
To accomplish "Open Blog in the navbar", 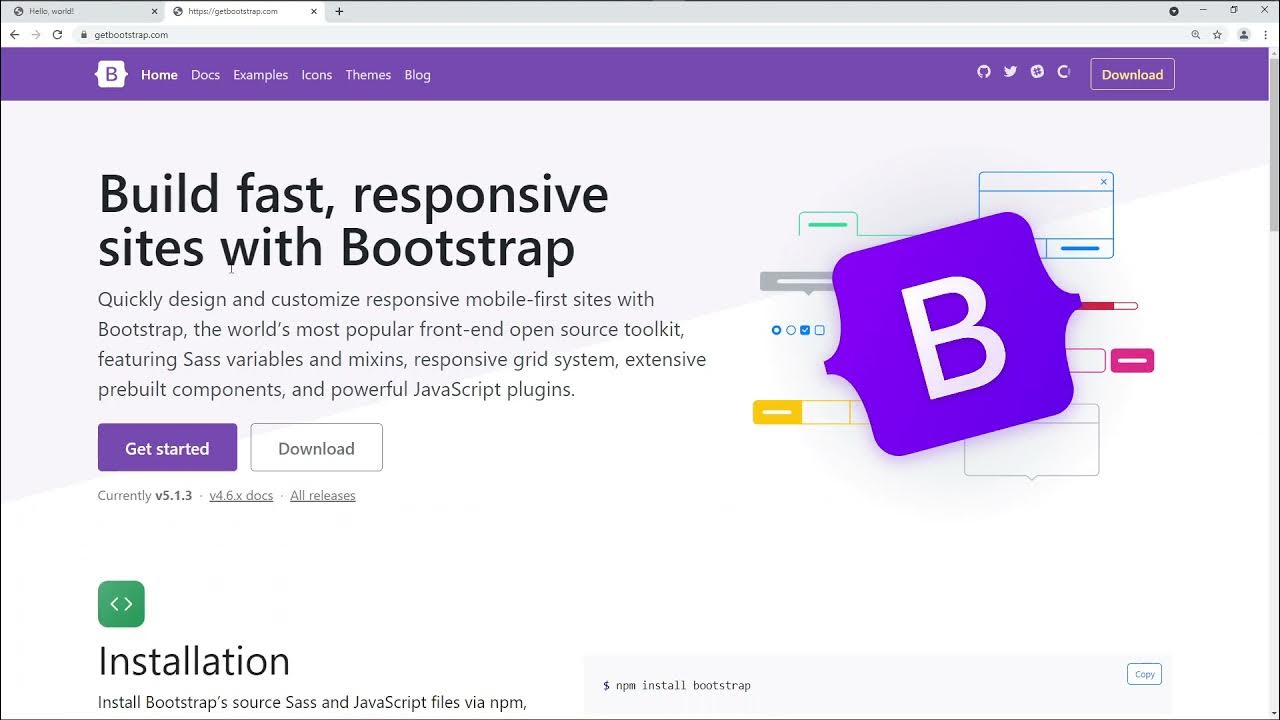I will (x=417, y=75).
